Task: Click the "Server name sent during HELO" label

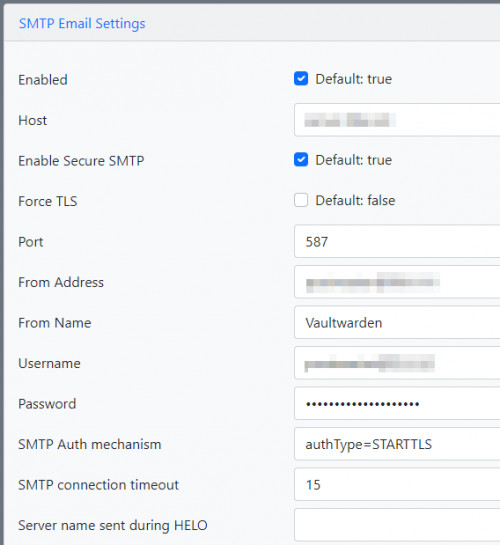Action: click(x=113, y=526)
